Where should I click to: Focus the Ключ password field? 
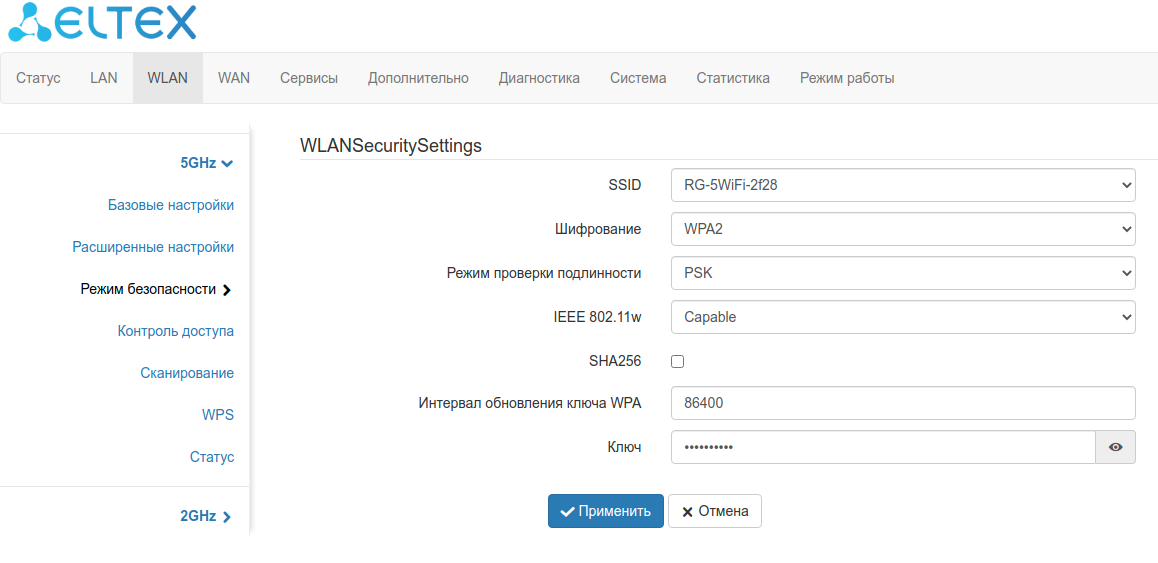click(882, 448)
